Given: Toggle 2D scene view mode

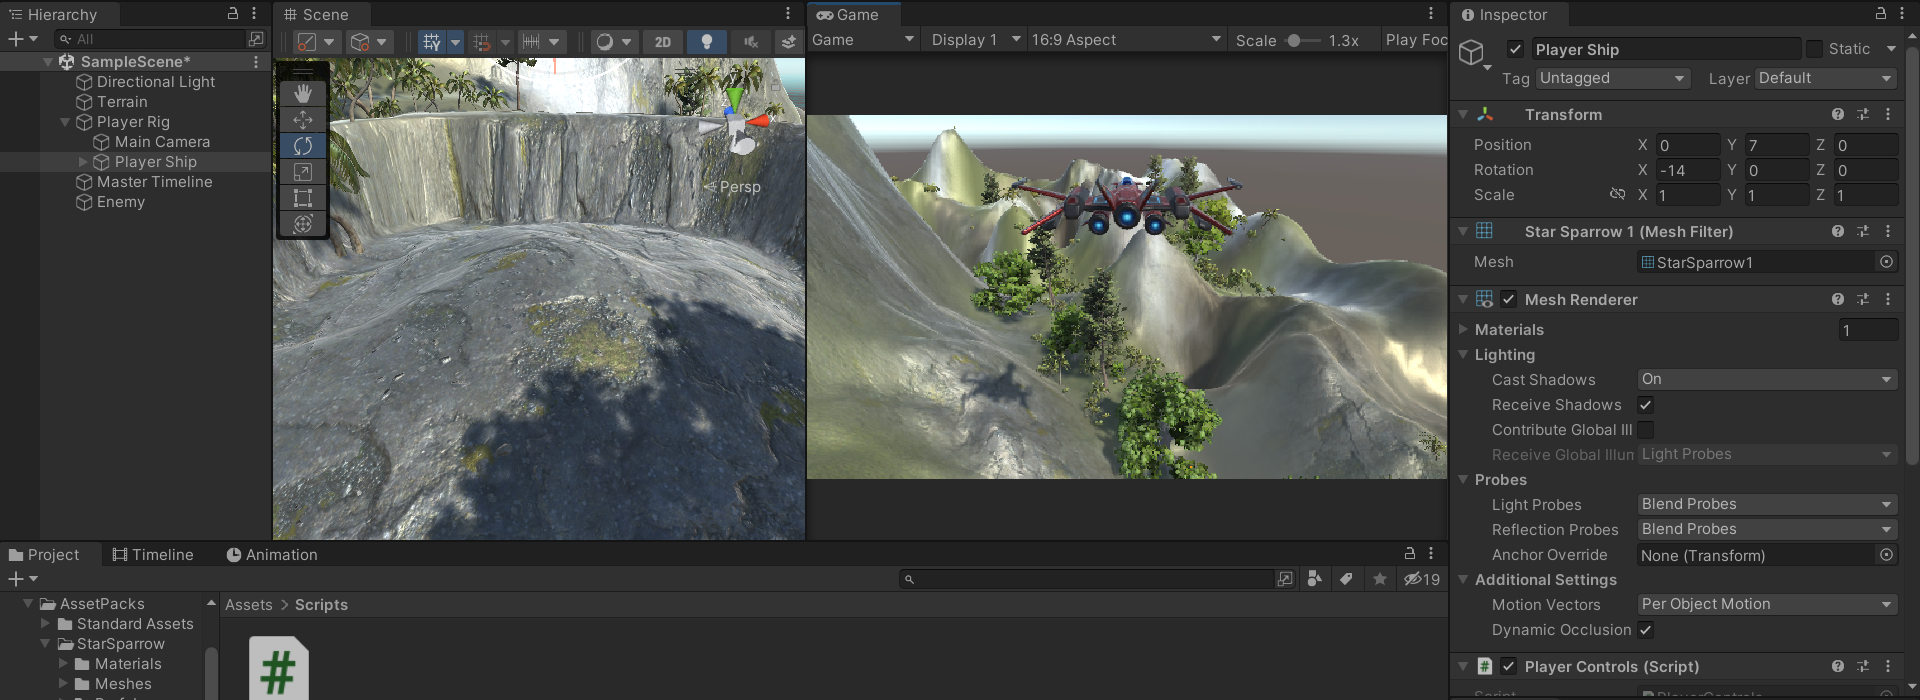Looking at the screenshot, I should (663, 42).
